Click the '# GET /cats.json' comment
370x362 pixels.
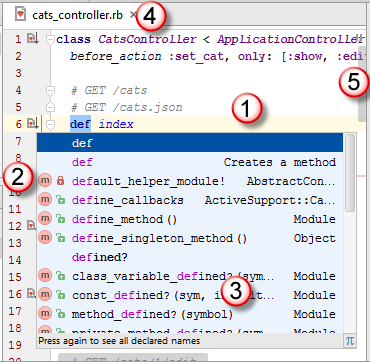click(127, 107)
